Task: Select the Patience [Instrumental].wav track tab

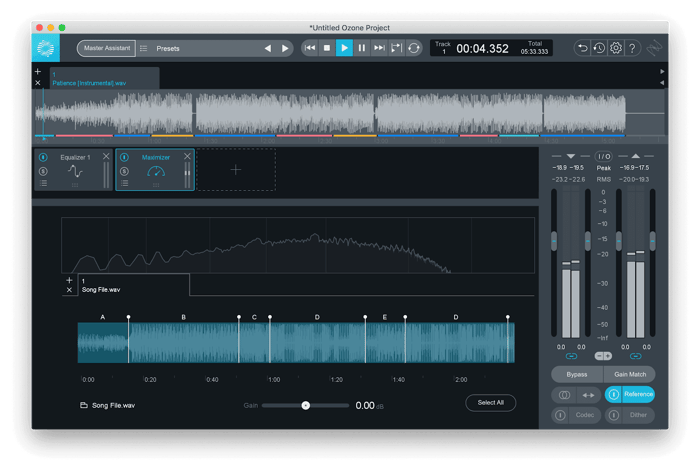Action: tap(104, 78)
